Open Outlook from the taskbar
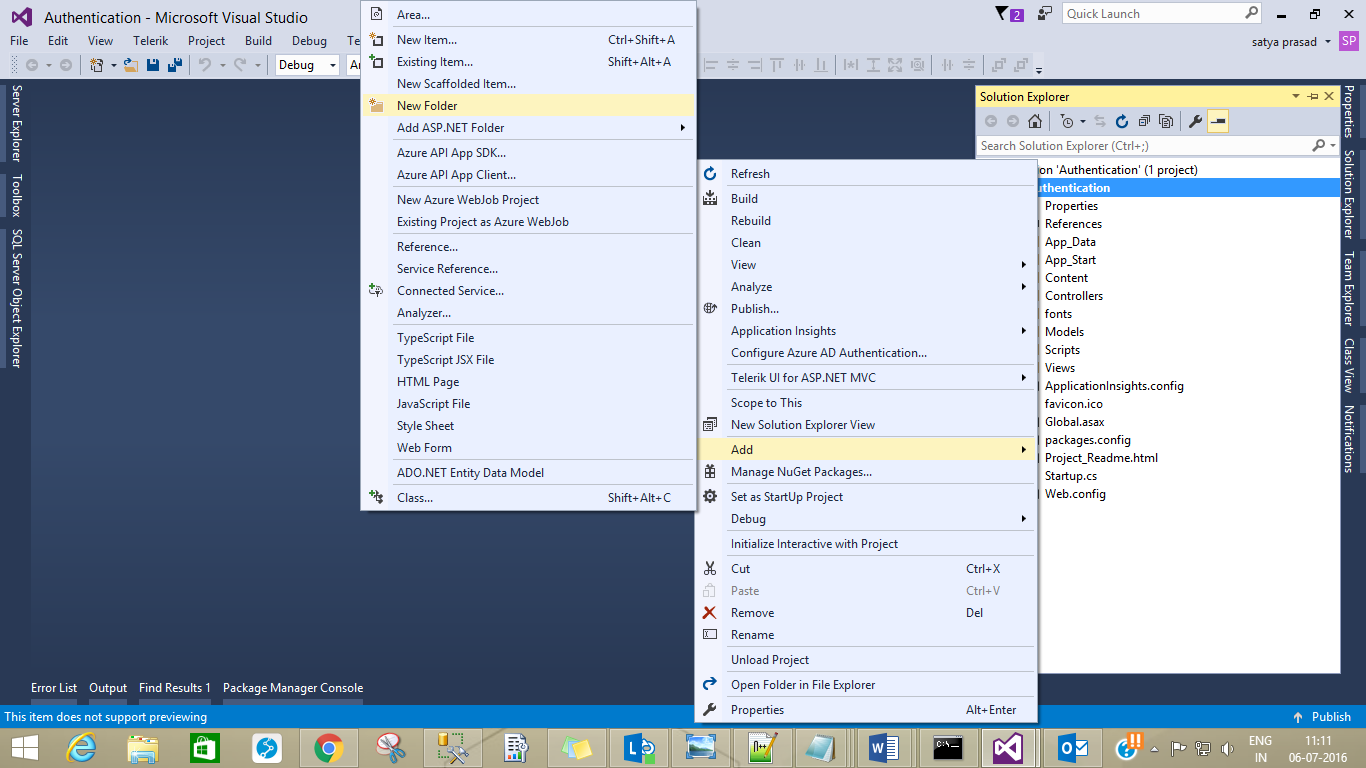Image resolution: width=1366 pixels, height=768 pixels. click(1072, 748)
